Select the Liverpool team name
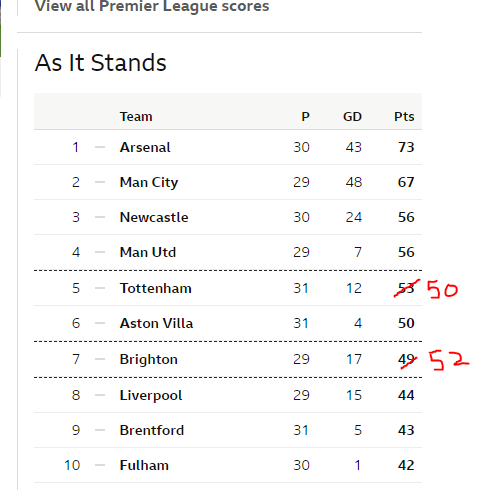 (x=151, y=396)
